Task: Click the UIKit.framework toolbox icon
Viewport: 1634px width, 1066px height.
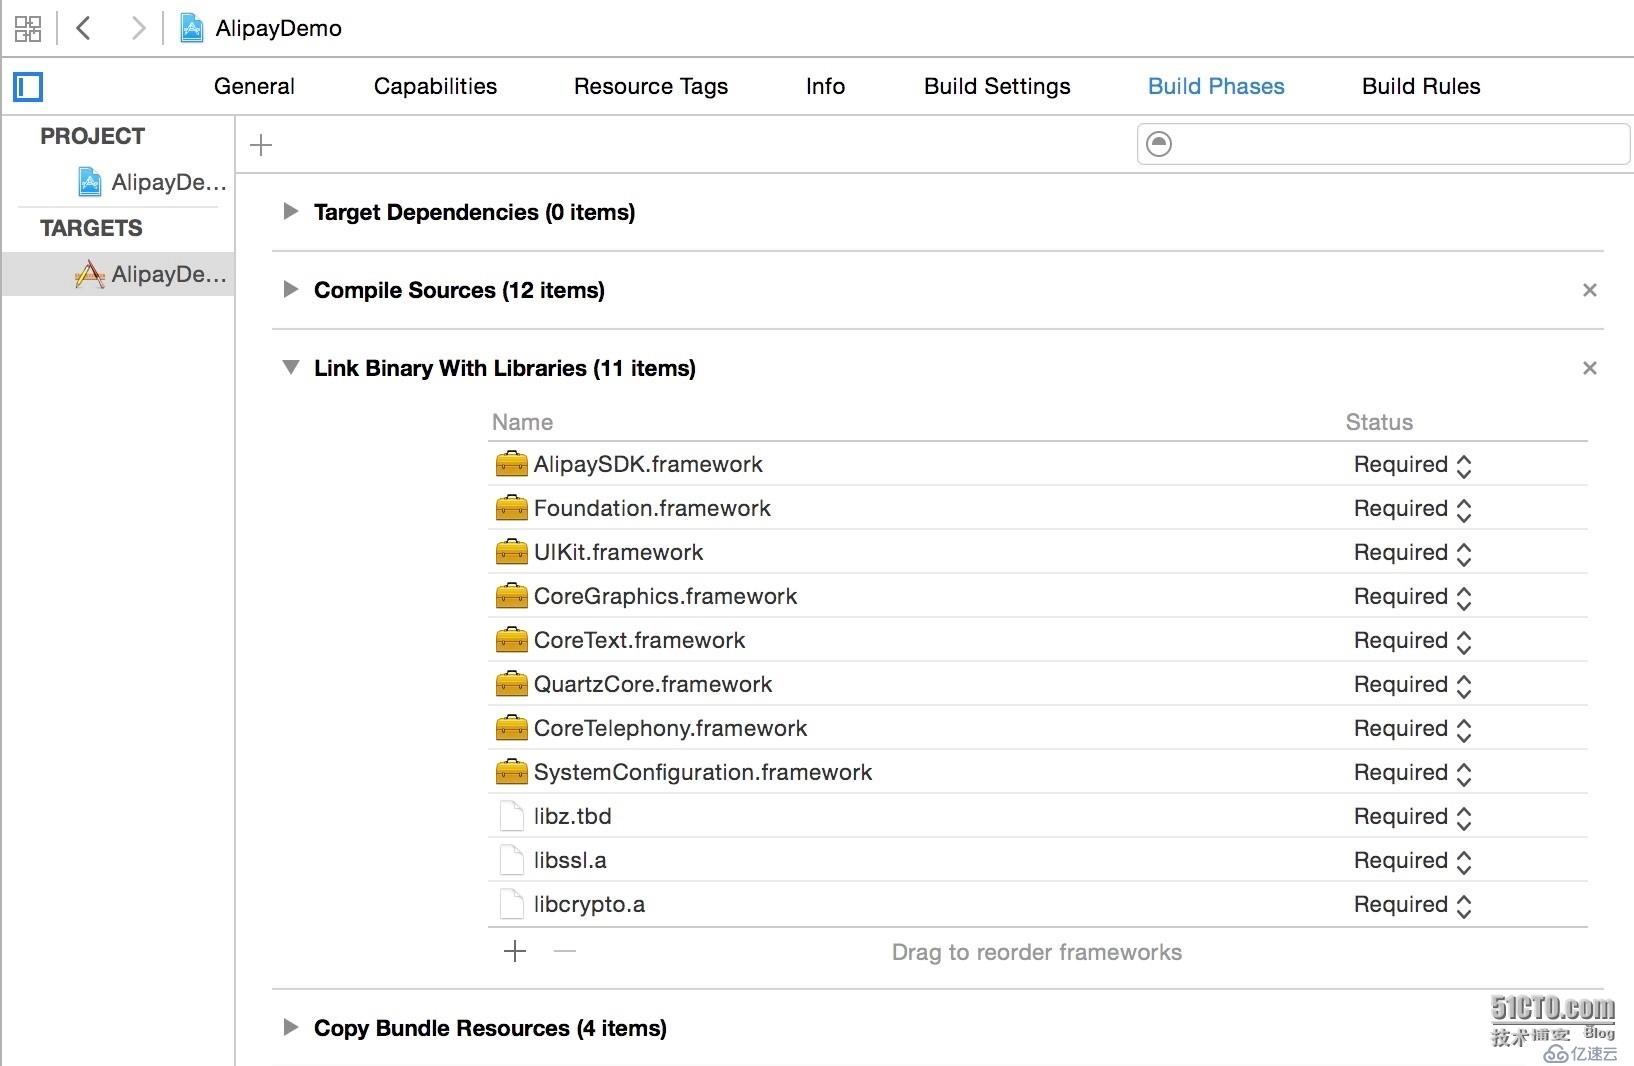Action: (x=511, y=552)
